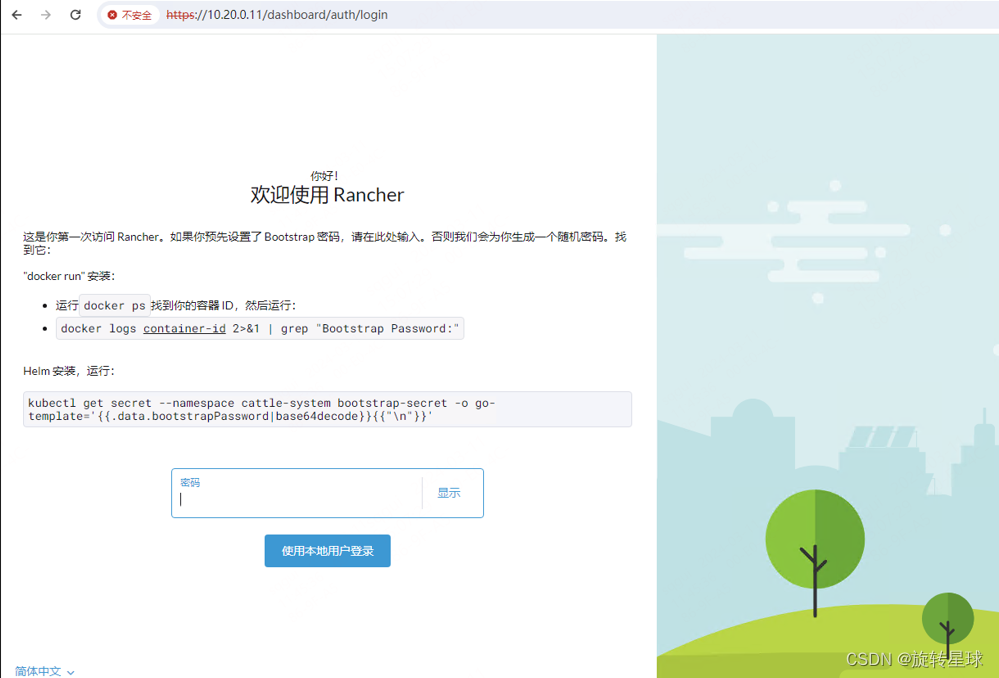Click the X icon inside the security badge
Image resolution: width=999 pixels, height=678 pixels.
click(x=112, y=15)
